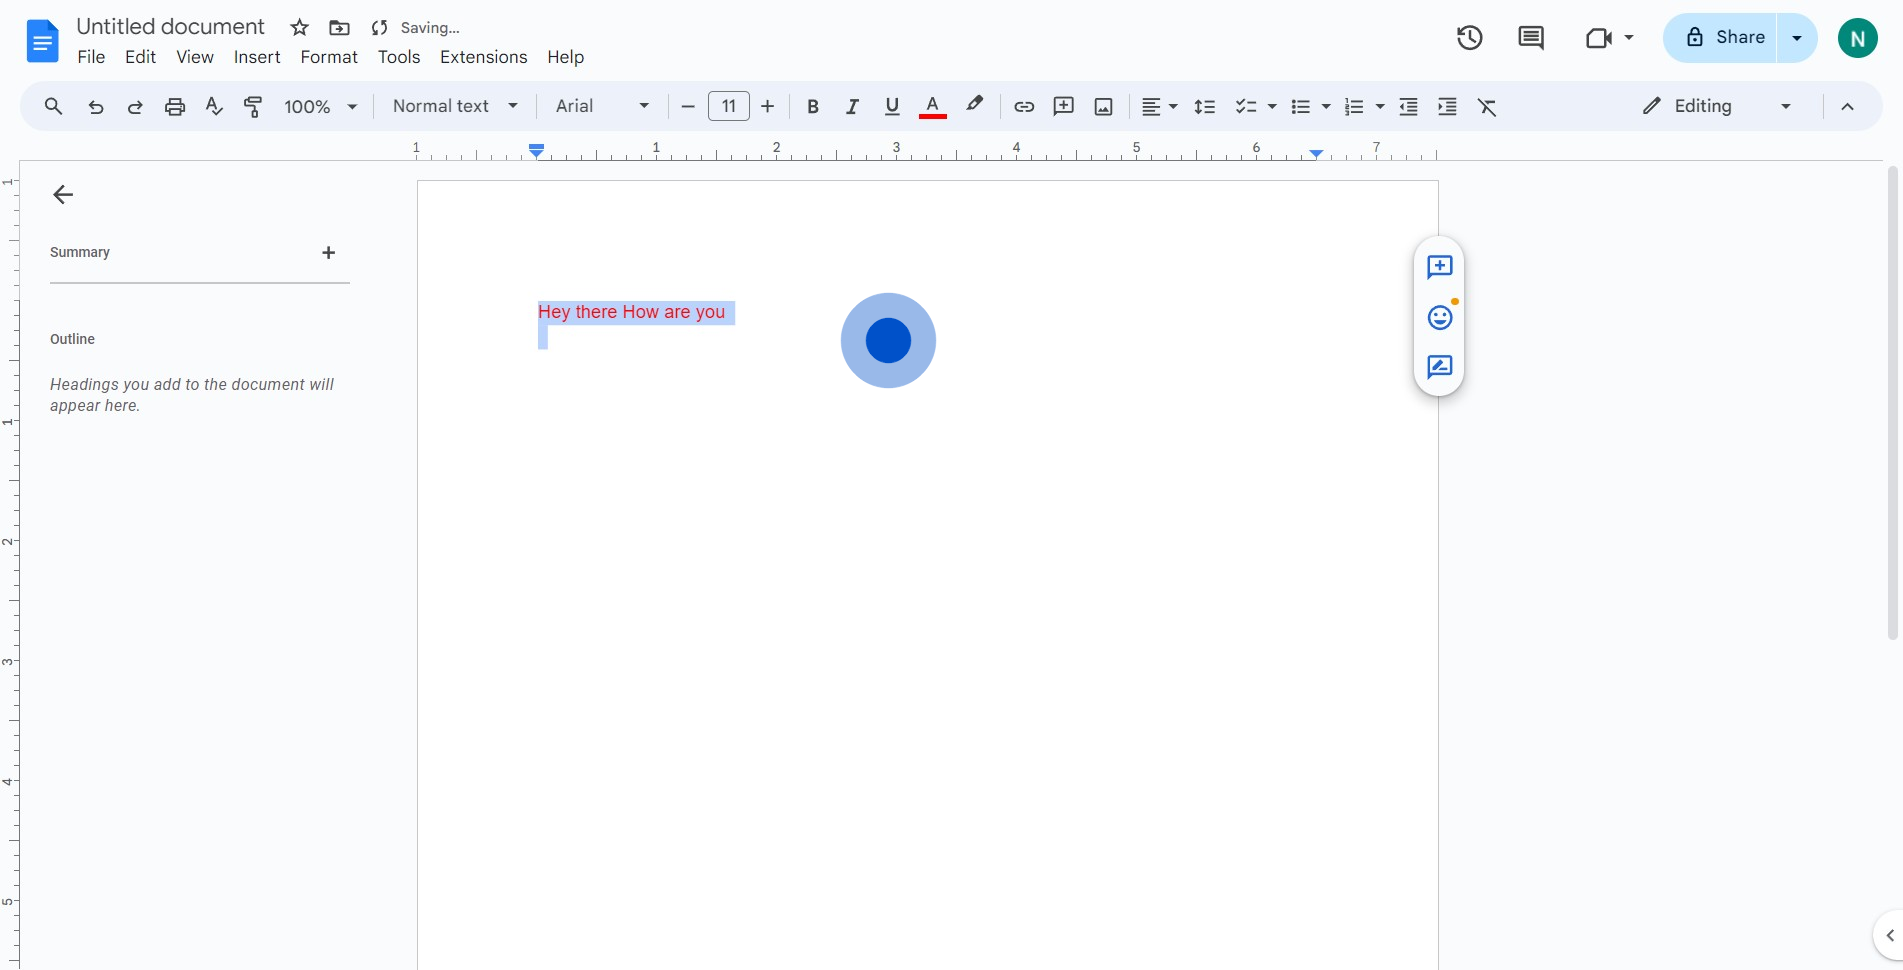Add comment from the floating side panel
This screenshot has height=970, width=1903.
click(1440, 267)
